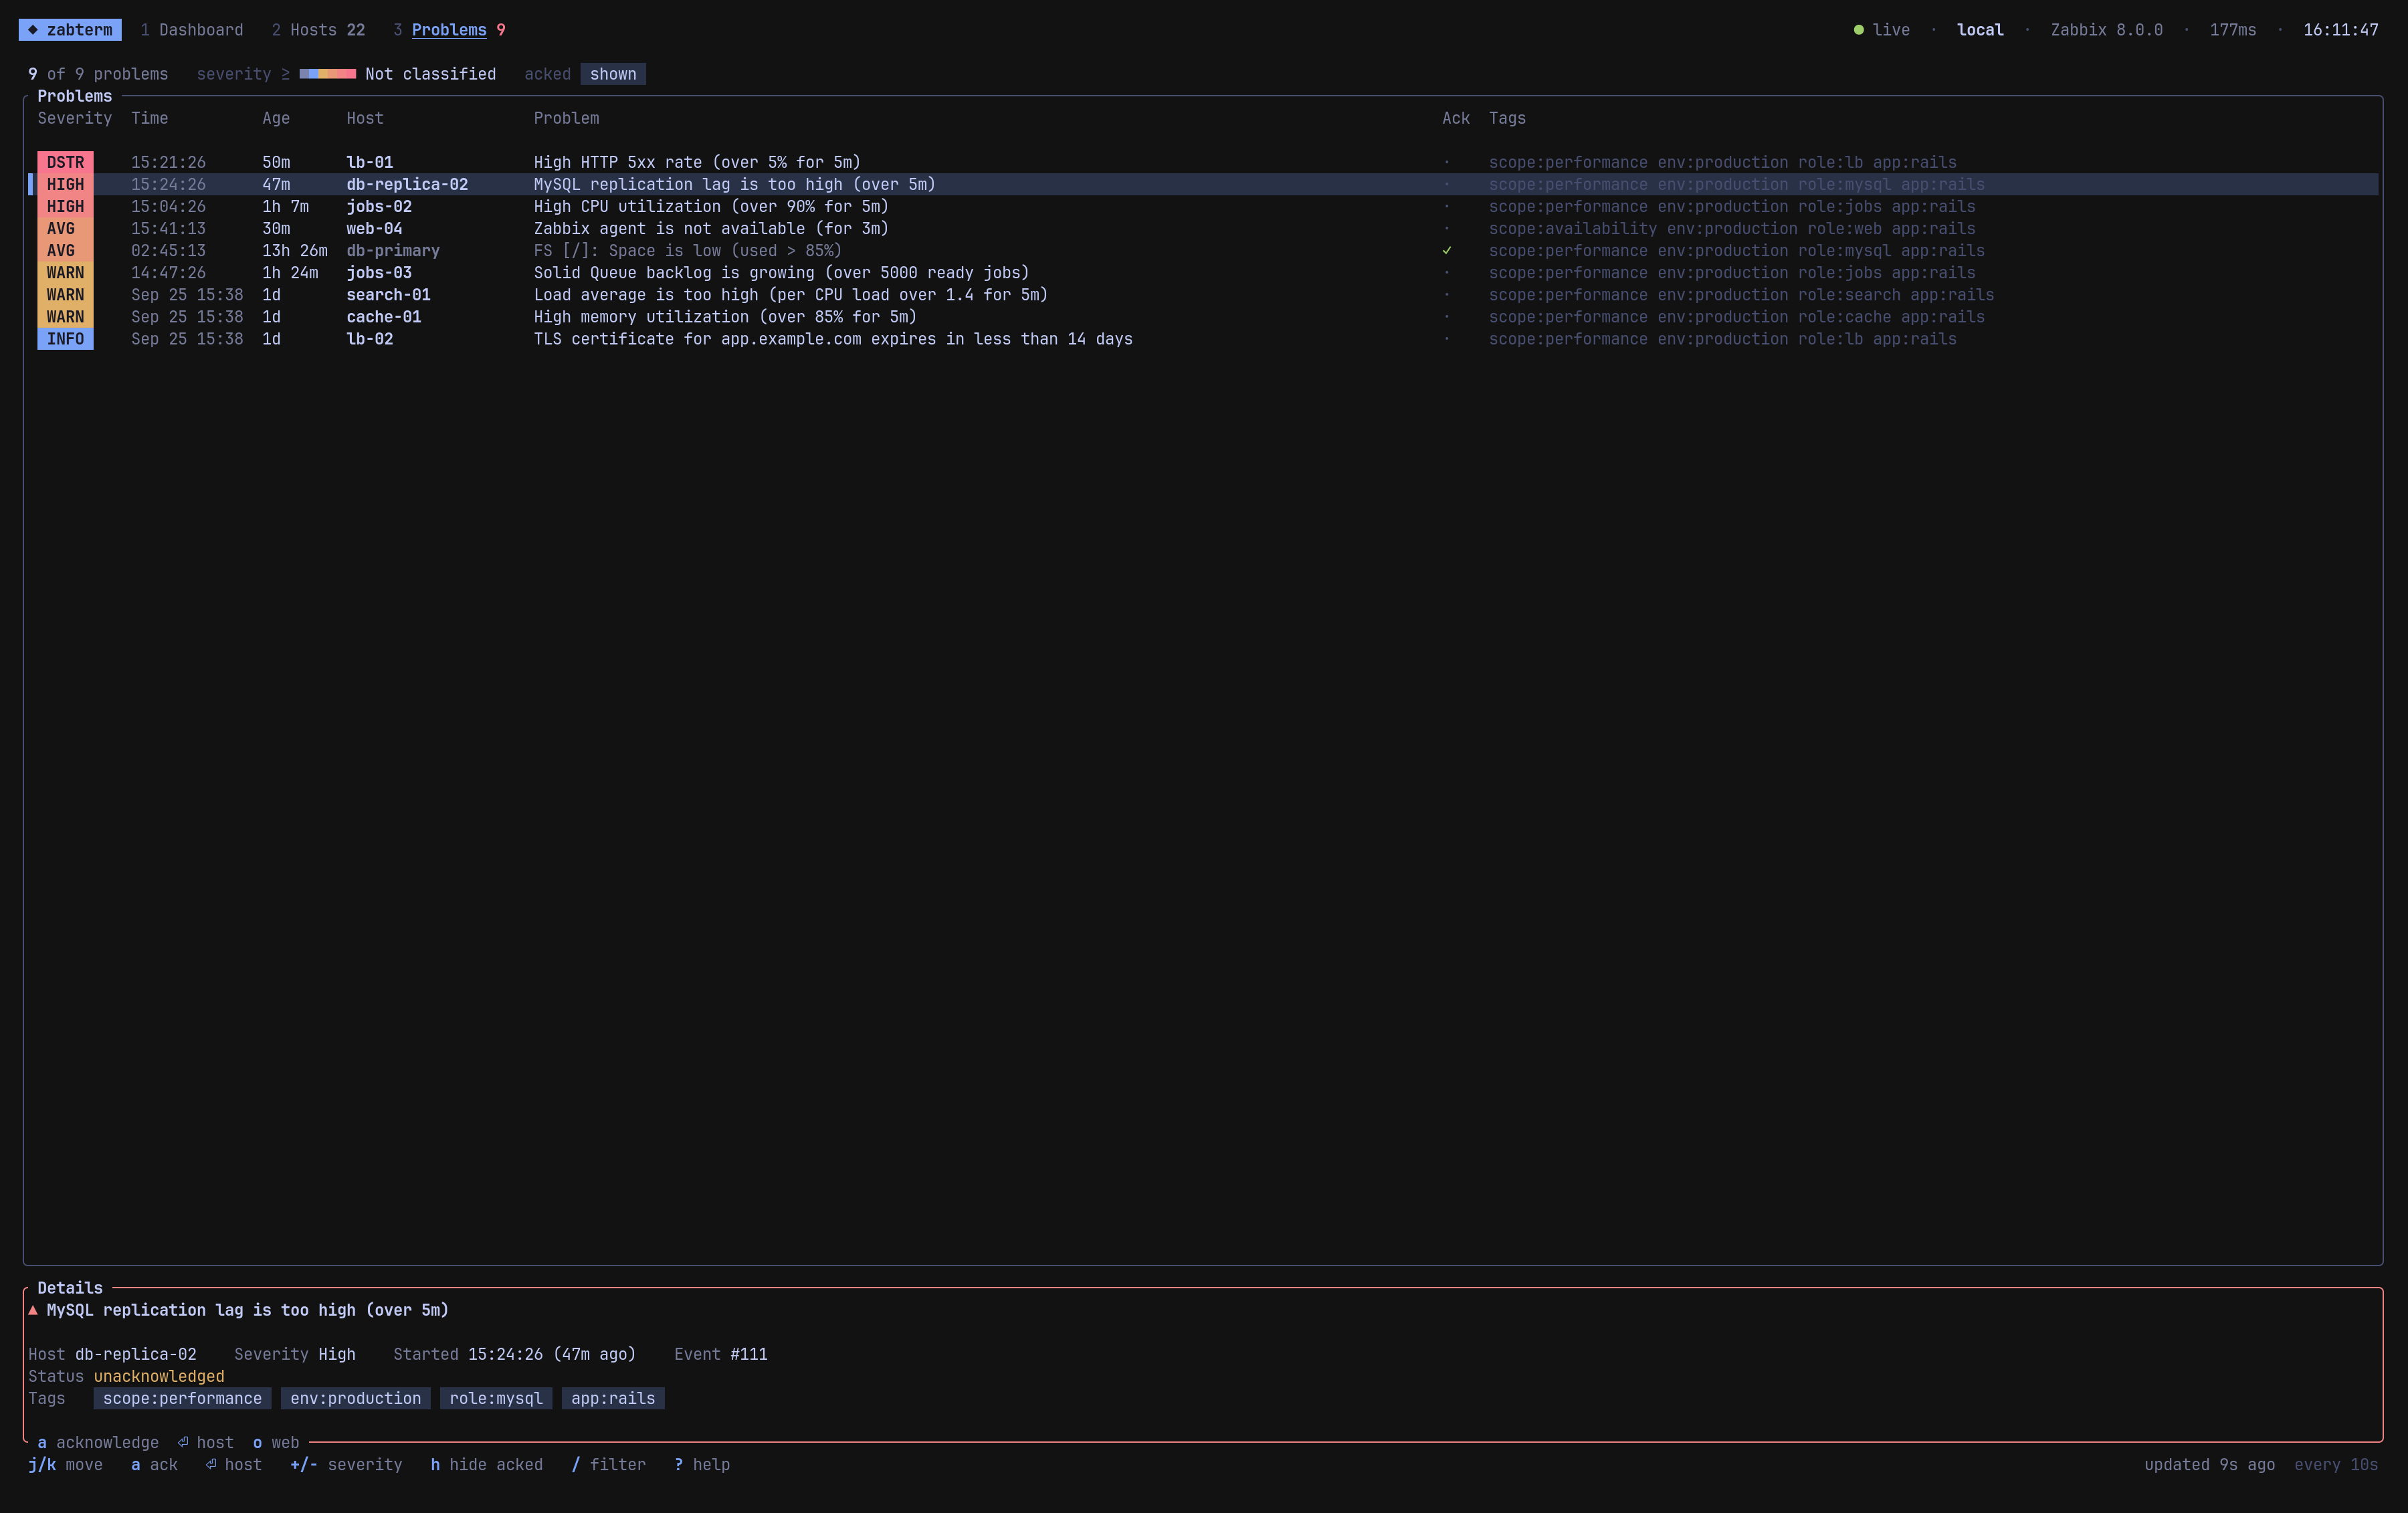This screenshot has width=2408, height=1513.
Task: Click 'a acknowledge' in Details panel footer
Action: click(x=98, y=1442)
